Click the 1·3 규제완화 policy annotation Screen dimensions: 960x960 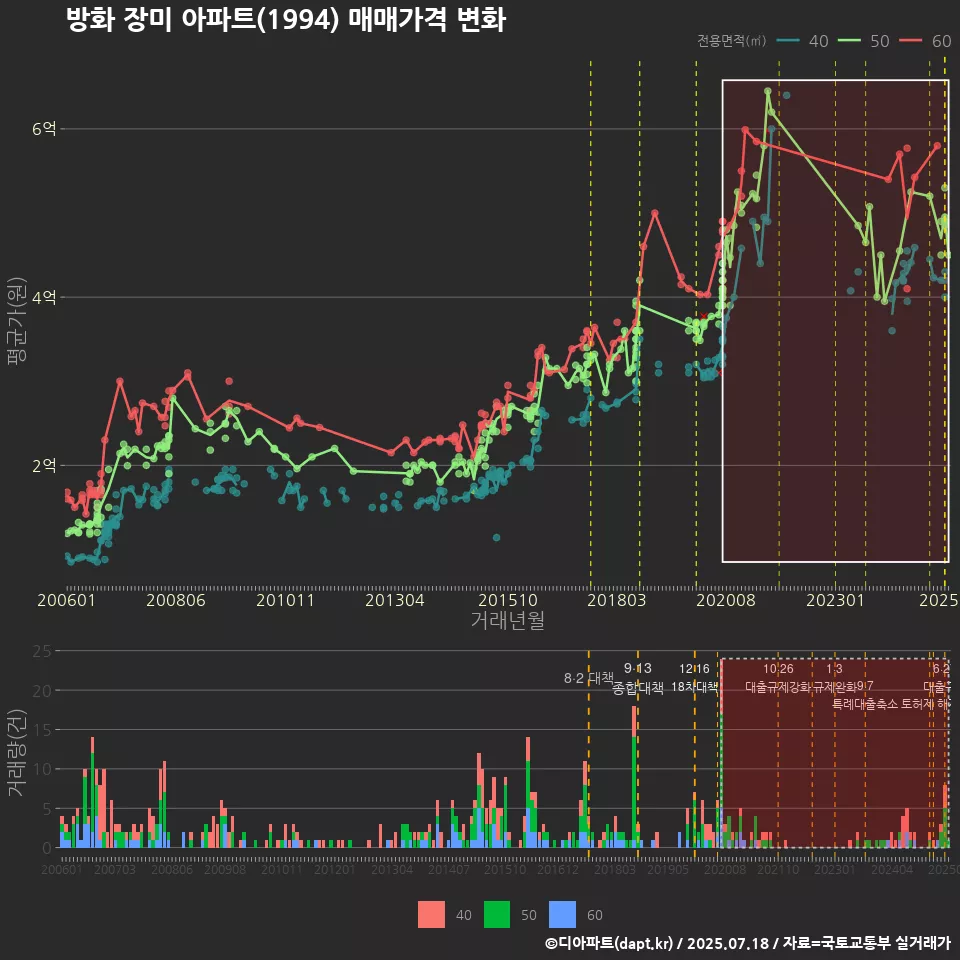(834, 678)
